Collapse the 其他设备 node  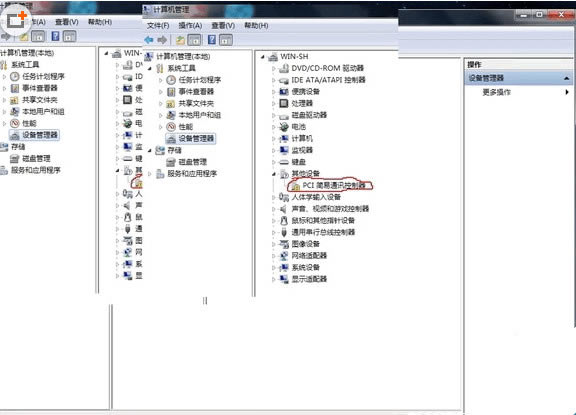[274, 174]
